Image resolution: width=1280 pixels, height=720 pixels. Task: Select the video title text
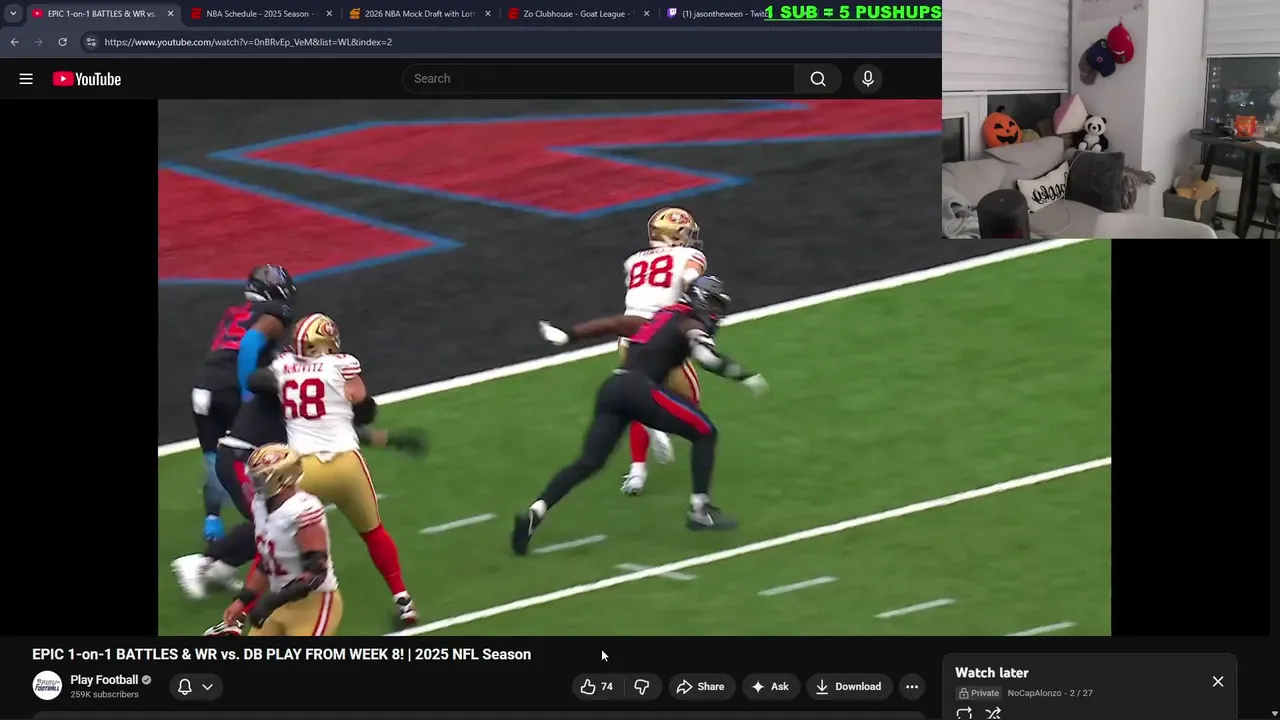point(281,654)
